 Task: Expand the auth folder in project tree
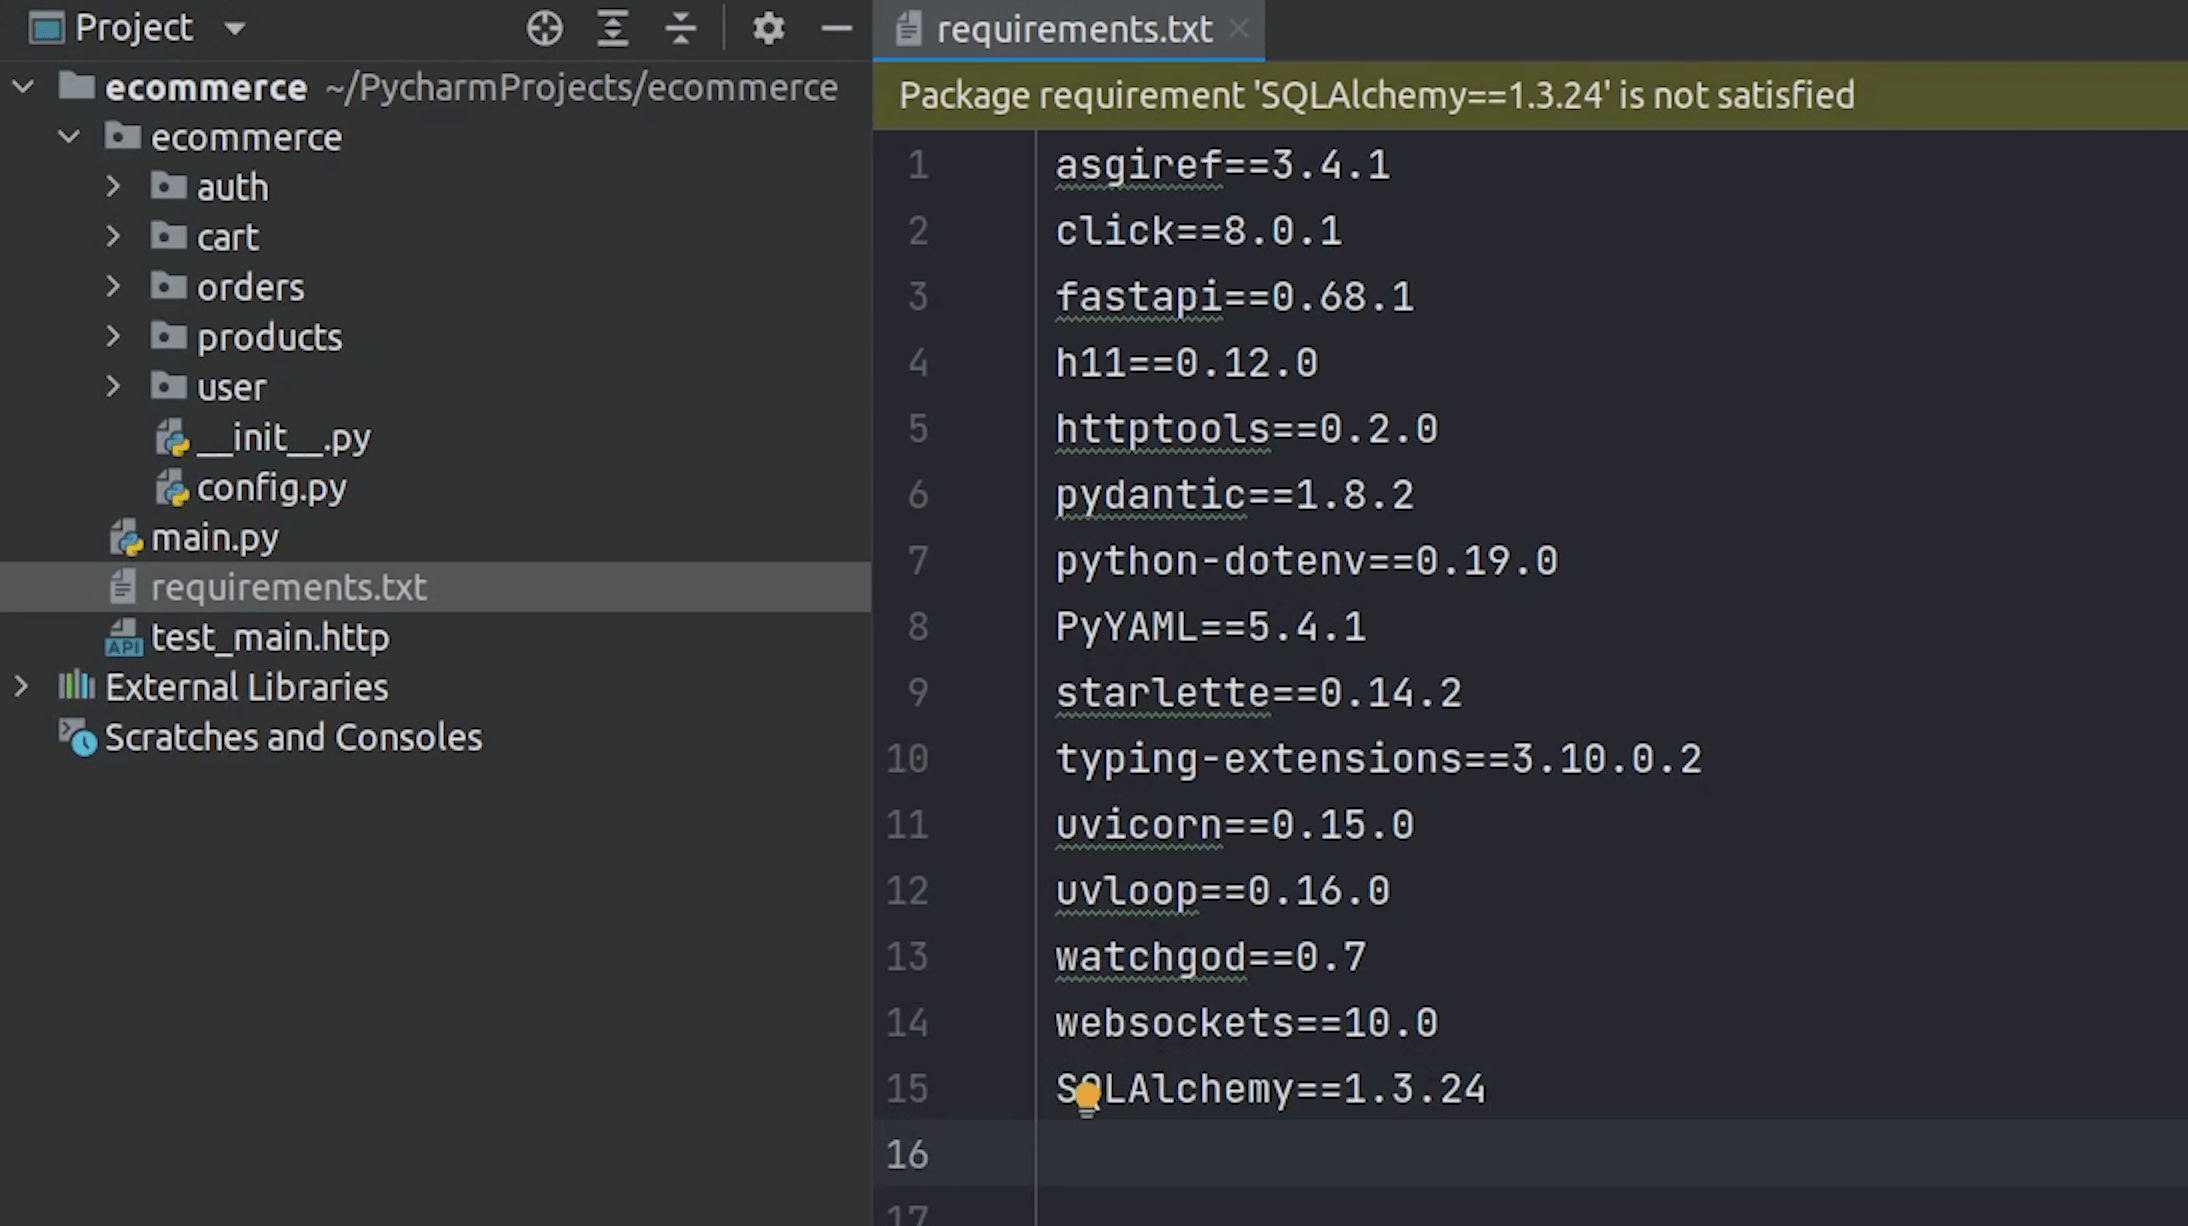116,186
